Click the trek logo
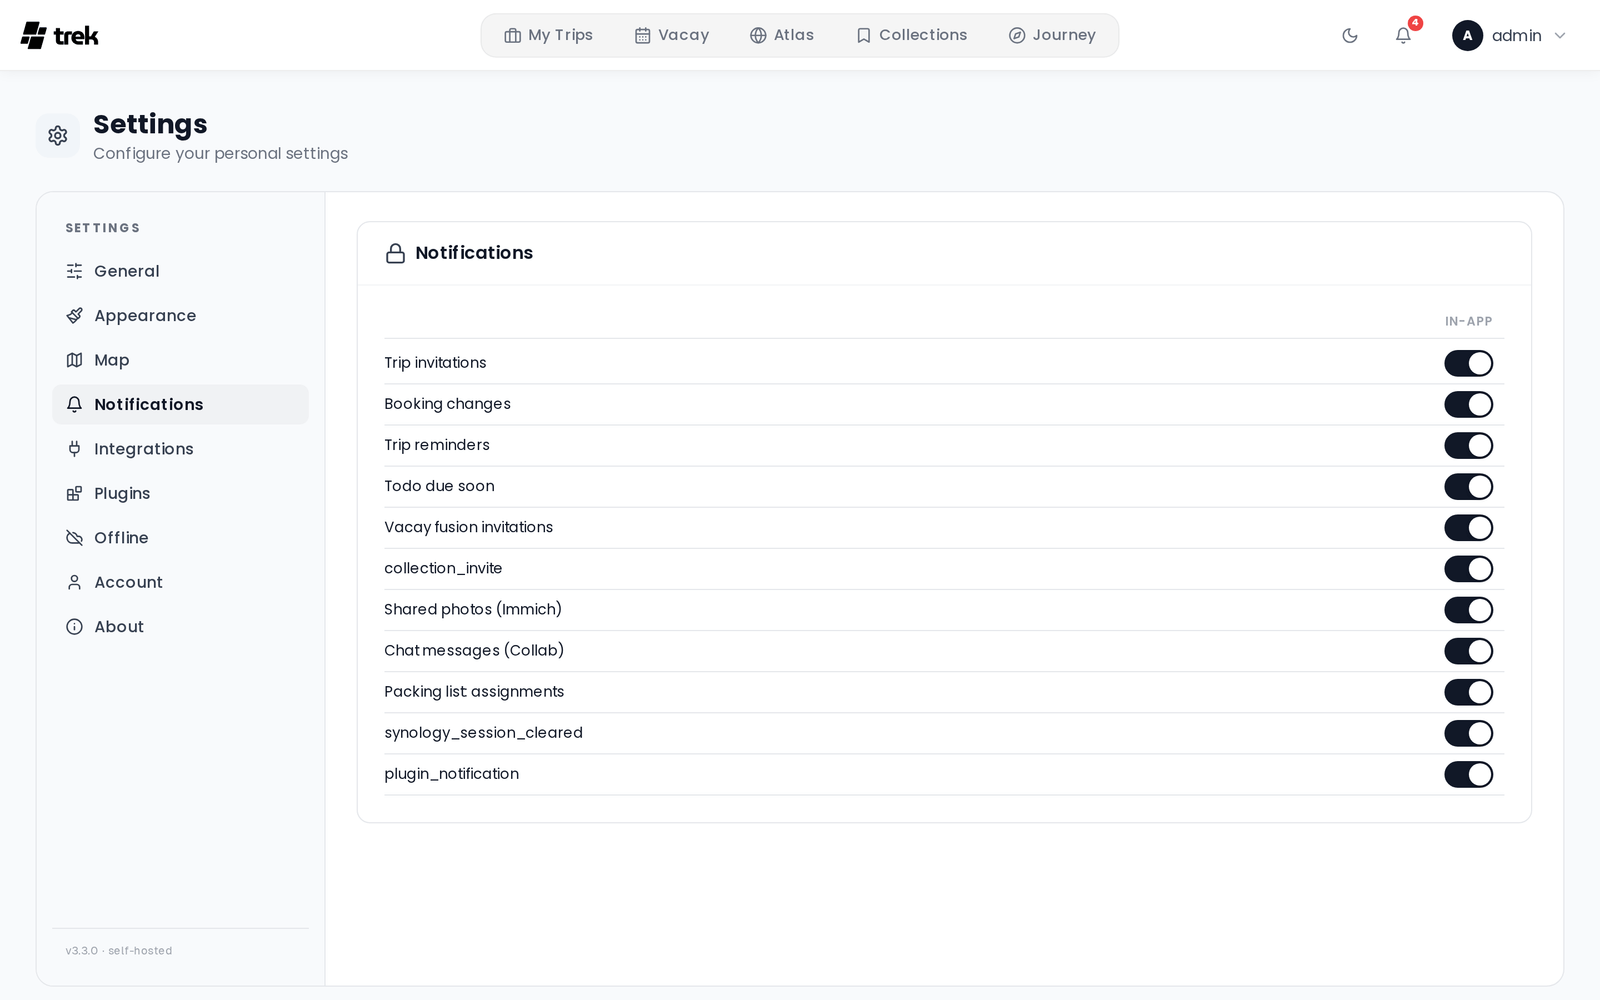The image size is (1600, 1000). [60, 36]
